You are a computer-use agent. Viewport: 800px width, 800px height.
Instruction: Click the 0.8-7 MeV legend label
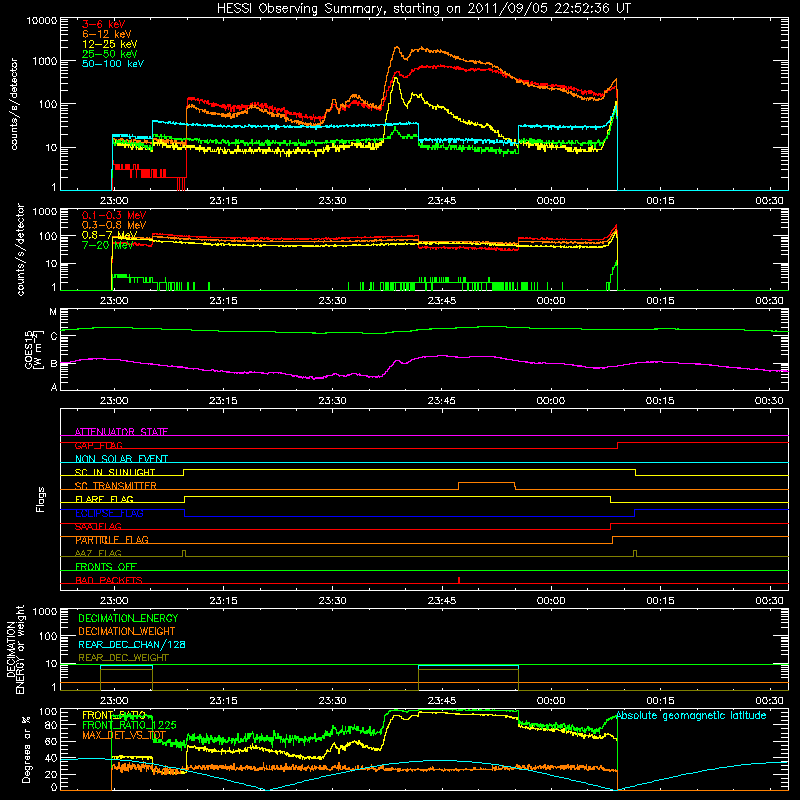click(x=109, y=235)
